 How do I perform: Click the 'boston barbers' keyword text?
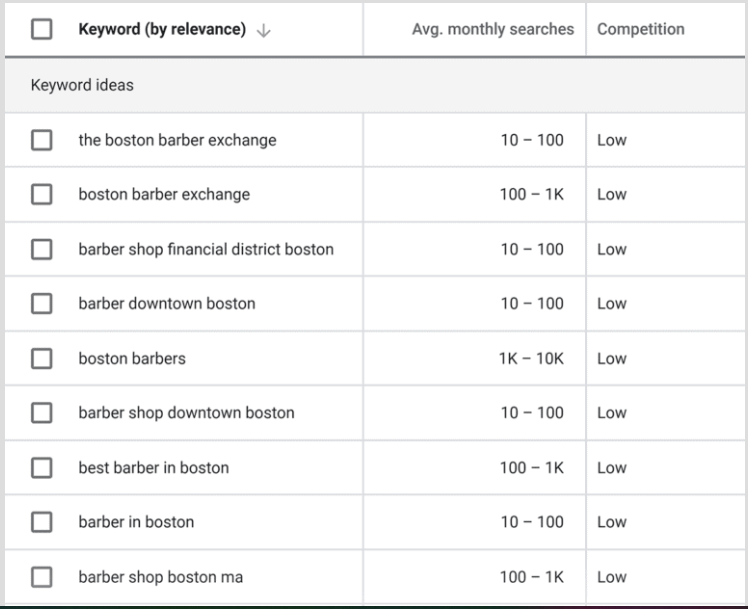[132, 358]
